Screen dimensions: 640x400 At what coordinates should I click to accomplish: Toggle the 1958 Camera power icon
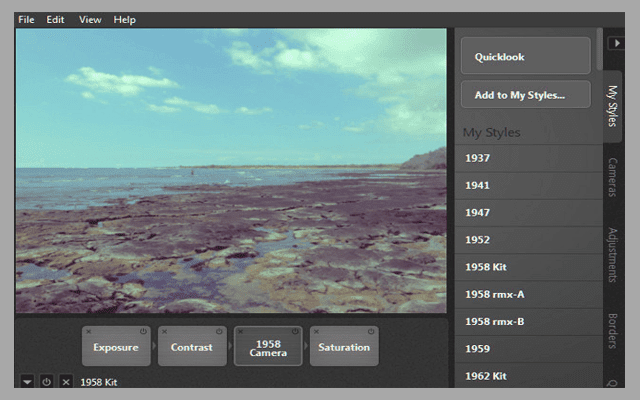point(297,332)
